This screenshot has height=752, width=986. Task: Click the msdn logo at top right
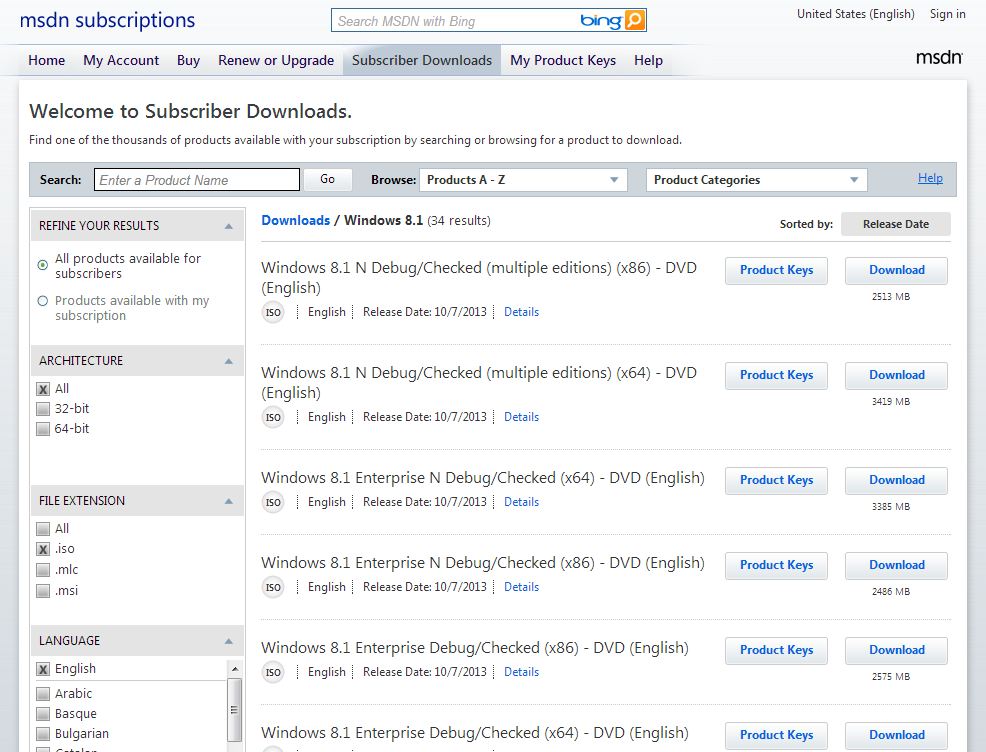click(x=939, y=57)
